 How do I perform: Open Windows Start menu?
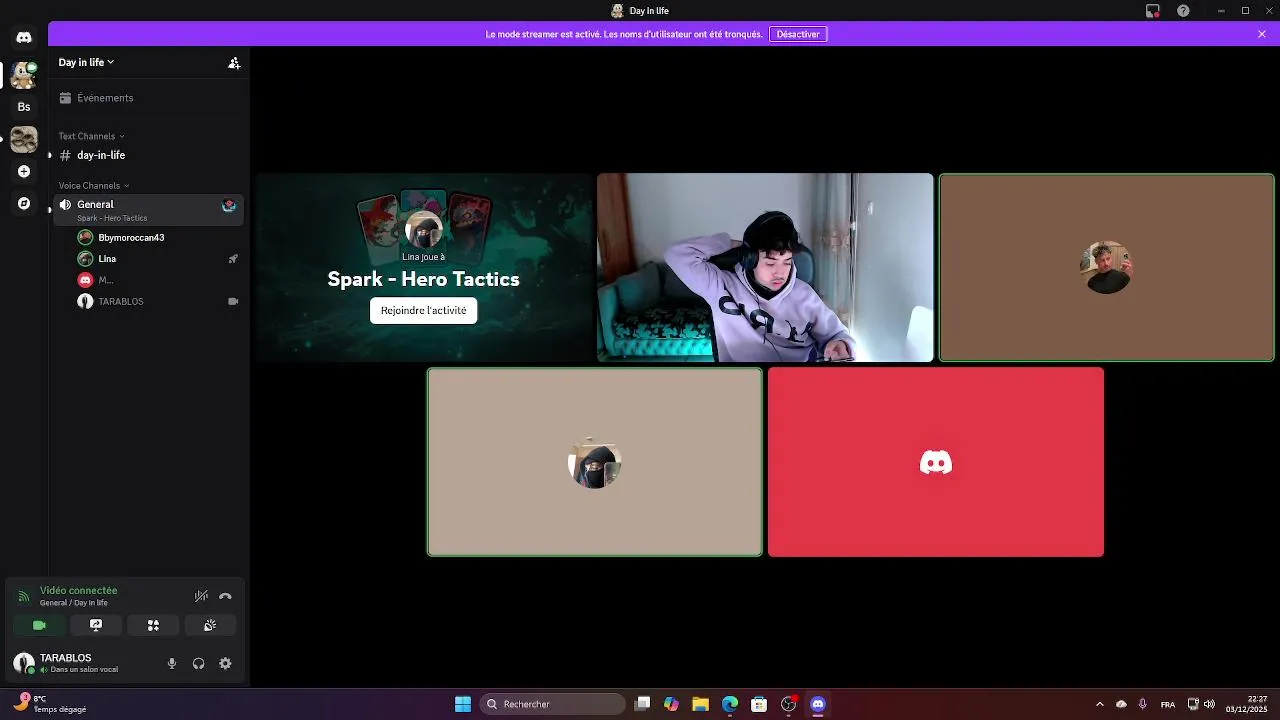pos(463,704)
